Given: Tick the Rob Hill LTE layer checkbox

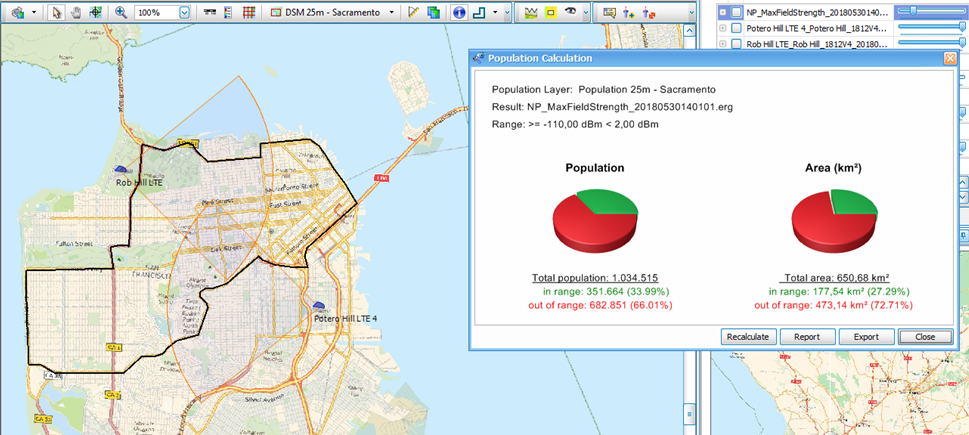Looking at the screenshot, I should (735, 44).
